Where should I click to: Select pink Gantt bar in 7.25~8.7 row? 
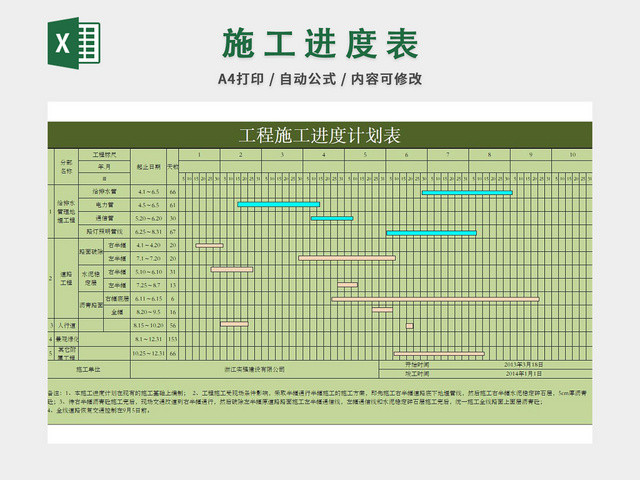coord(347,285)
